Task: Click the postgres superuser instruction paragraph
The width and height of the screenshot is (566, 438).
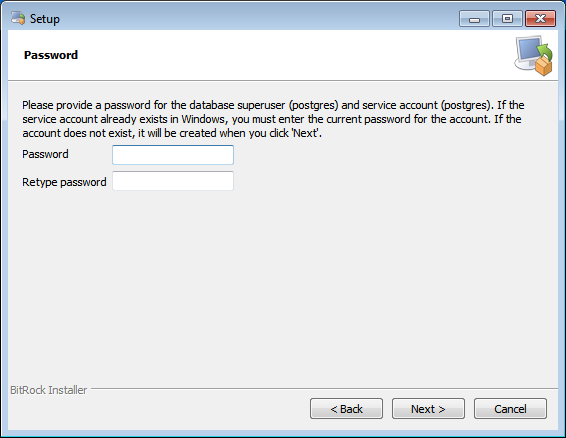Action: (273, 119)
